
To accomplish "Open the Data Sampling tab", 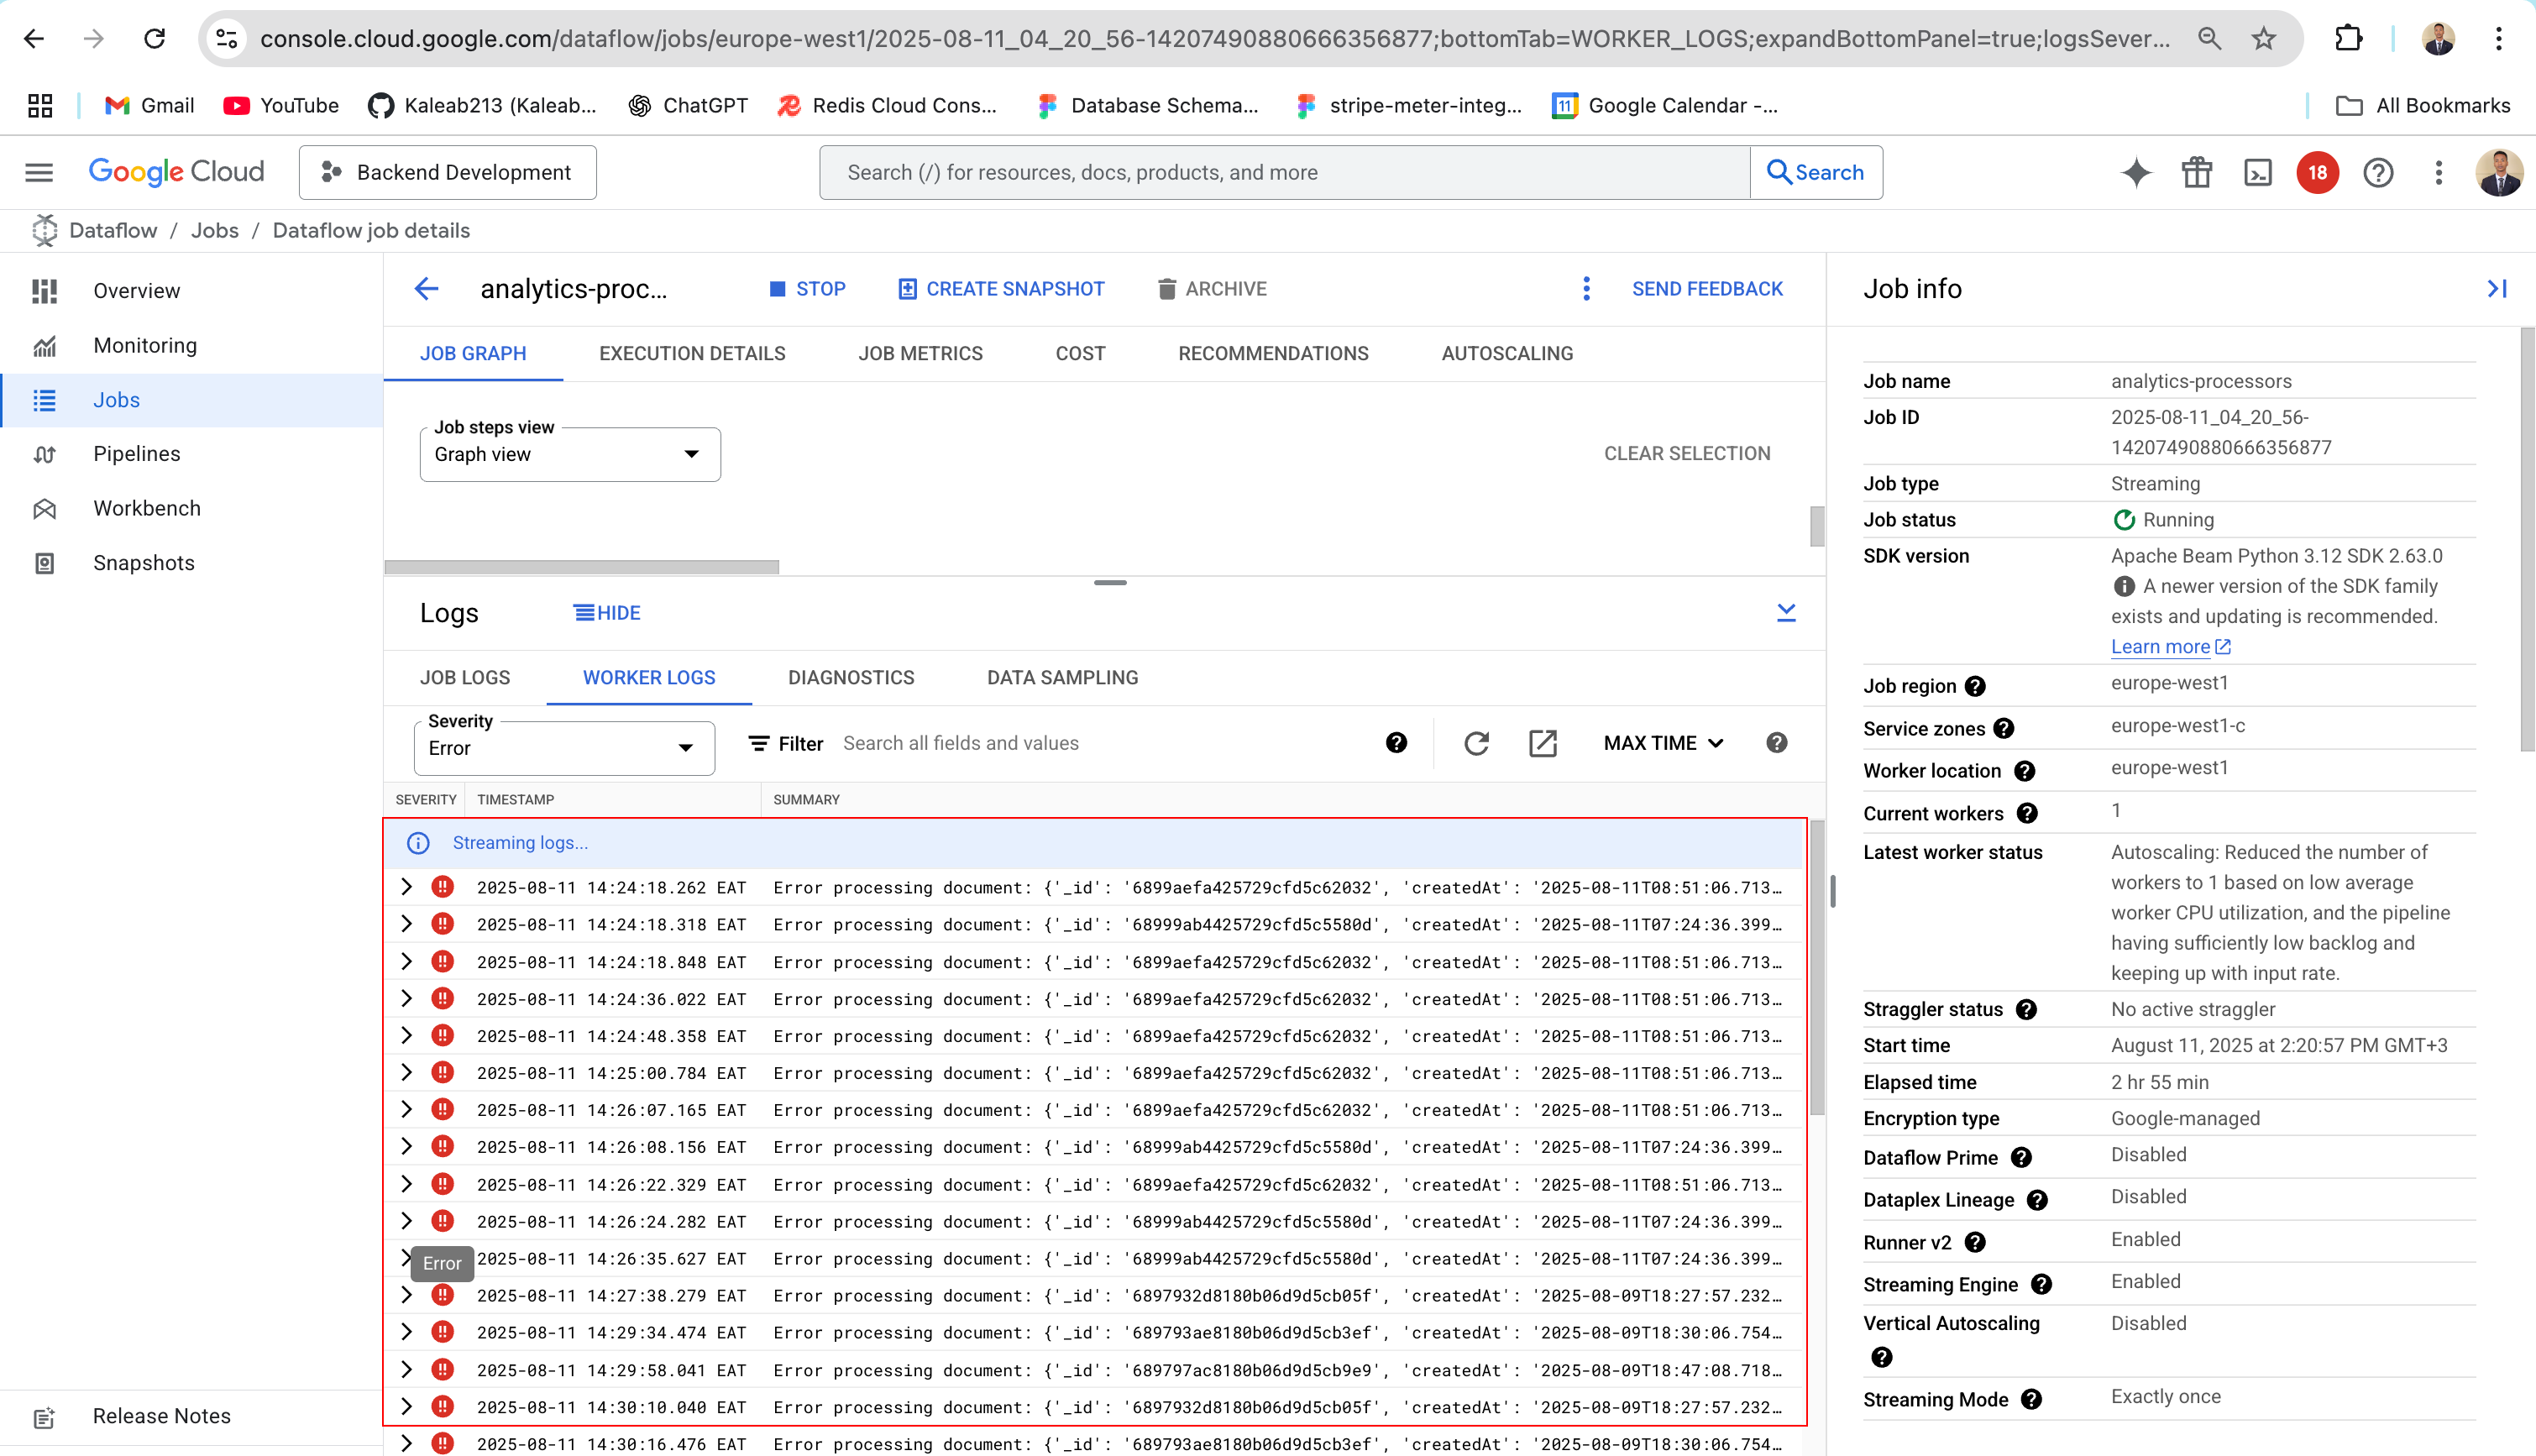I will [1062, 678].
